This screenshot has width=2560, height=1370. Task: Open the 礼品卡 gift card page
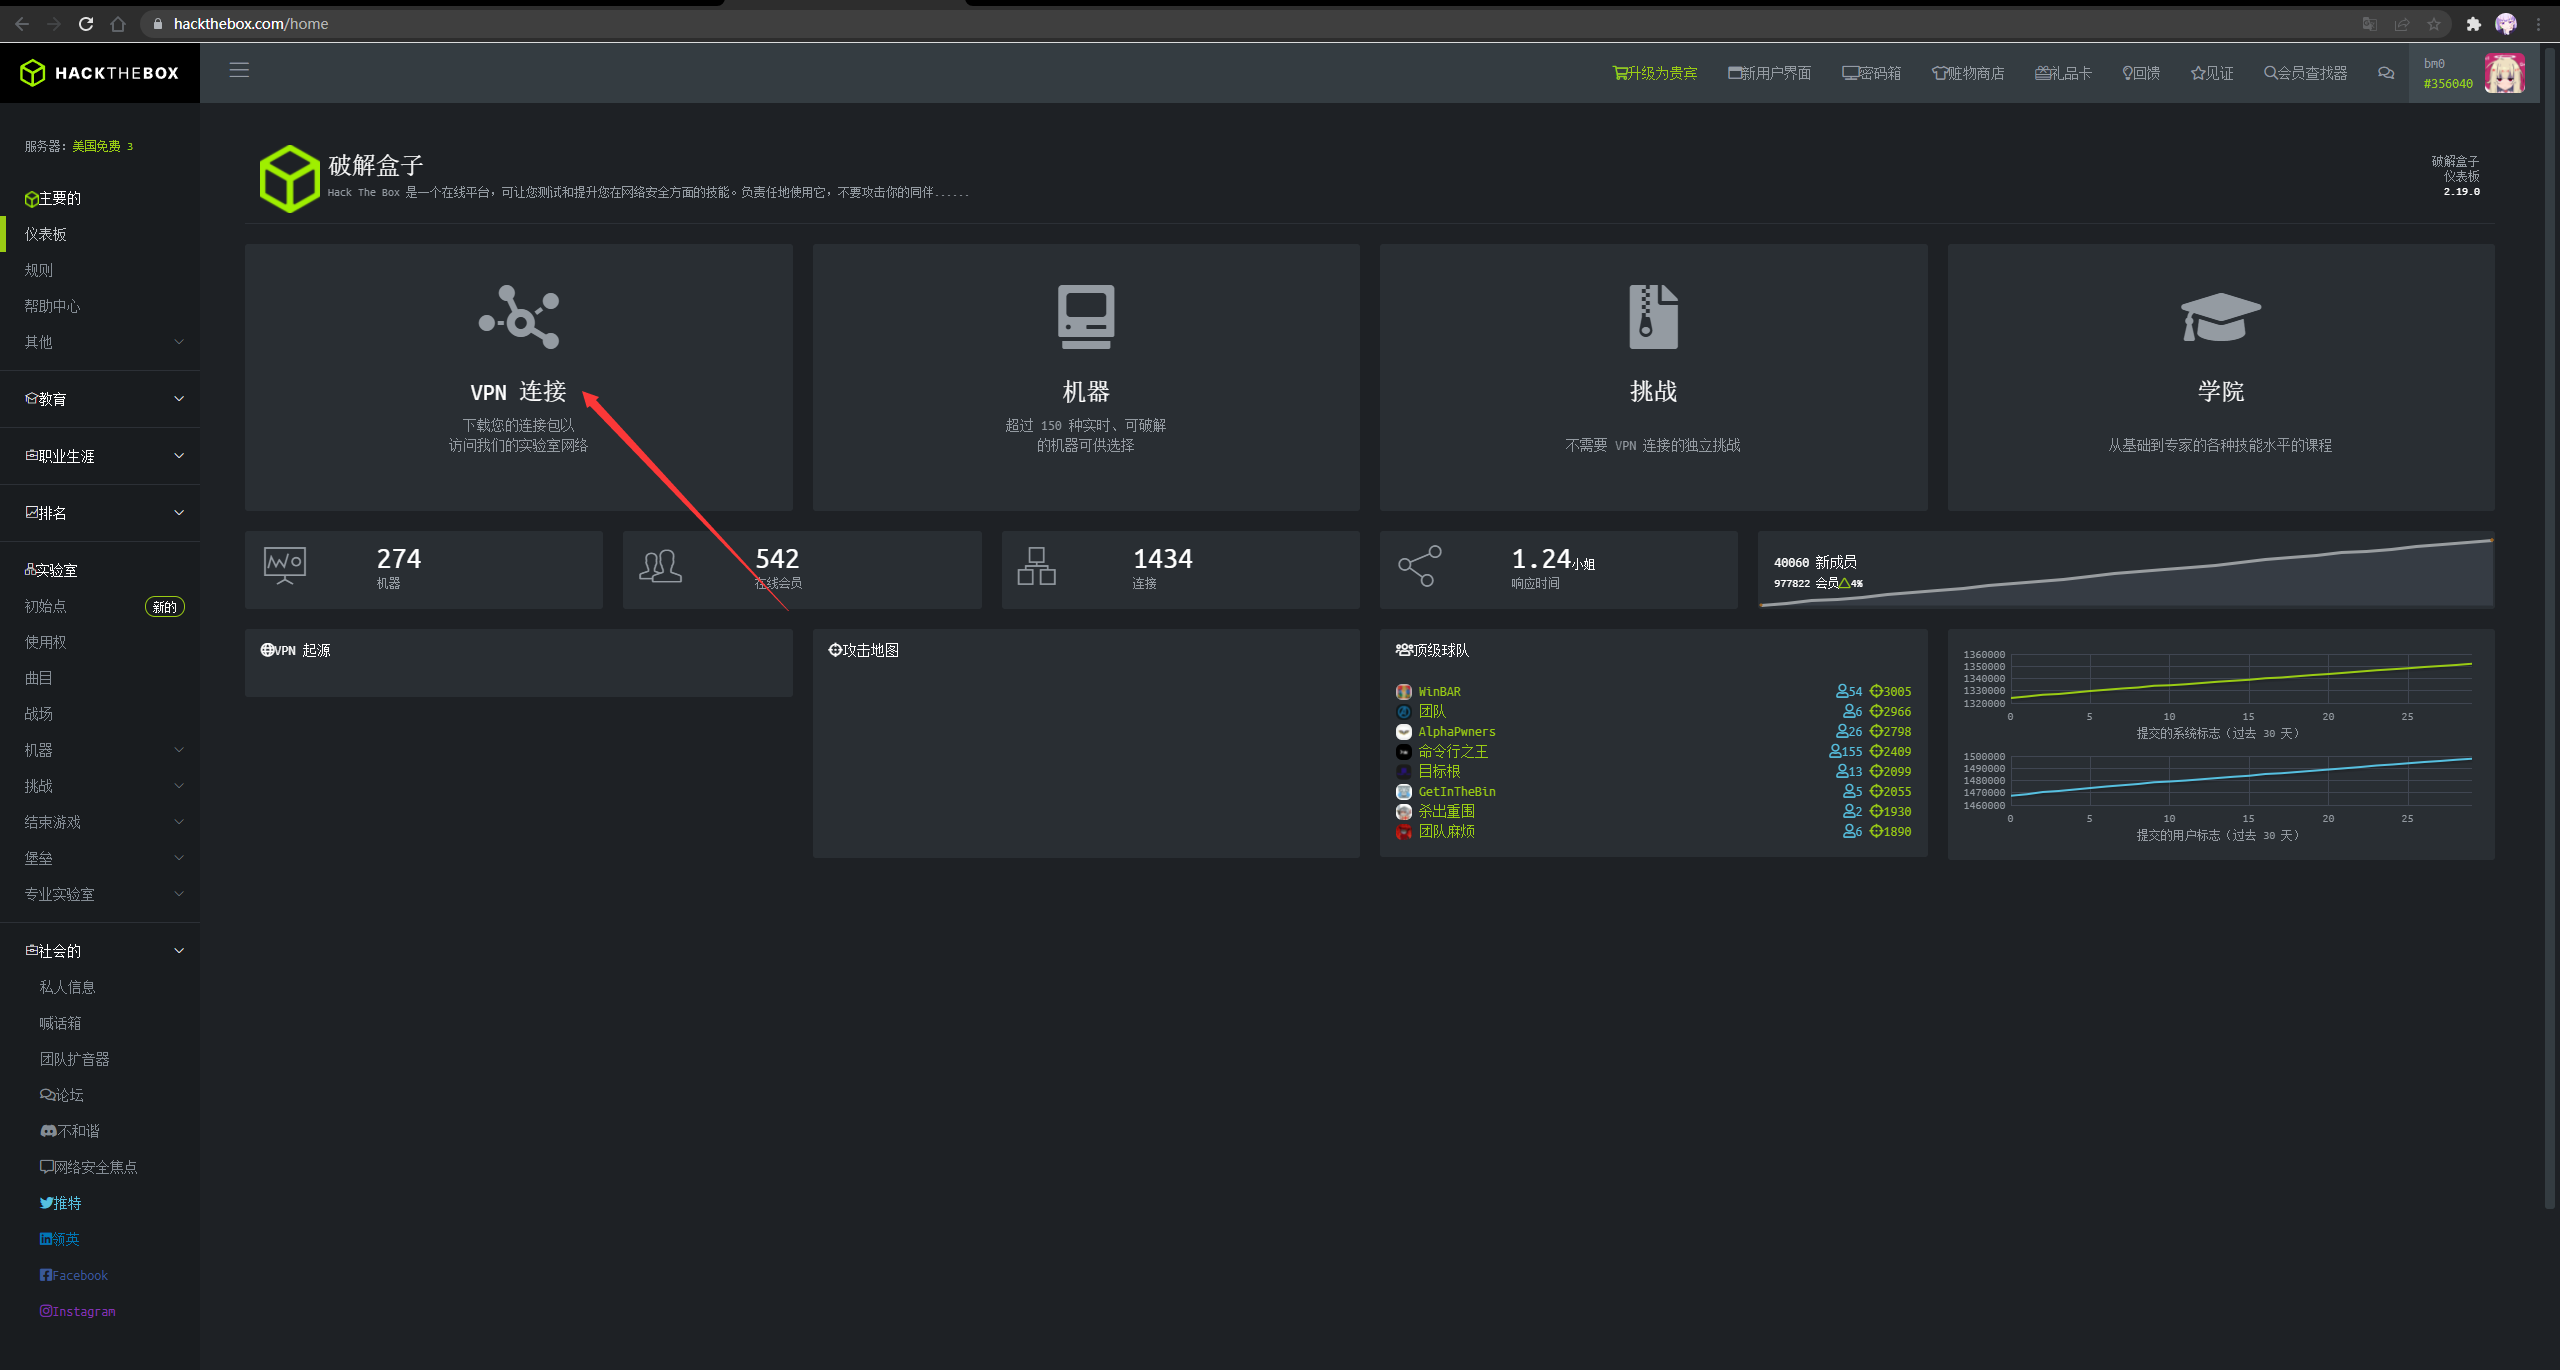(2062, 72)
